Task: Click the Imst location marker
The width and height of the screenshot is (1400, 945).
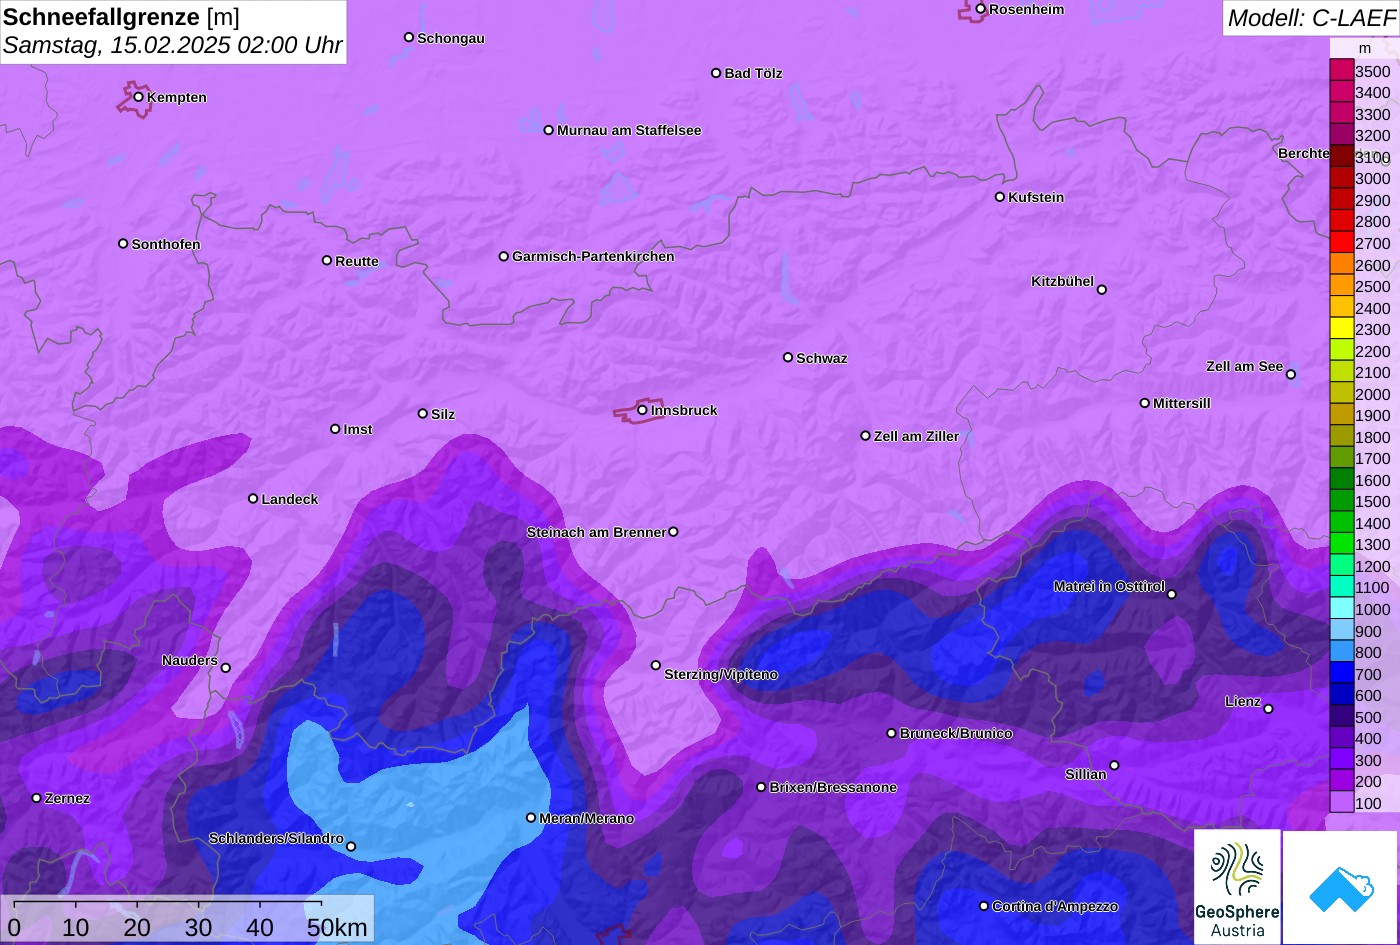Action: (335, 429)
